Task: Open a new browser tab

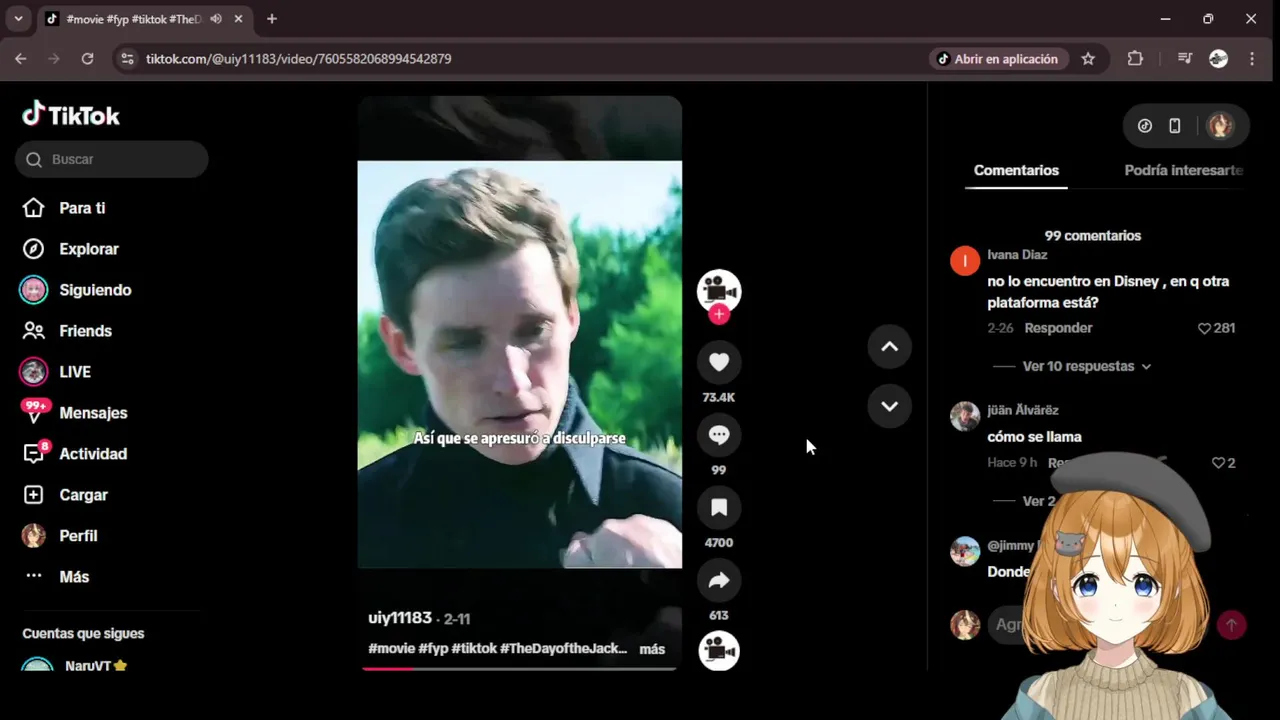Action: point(272,19)
